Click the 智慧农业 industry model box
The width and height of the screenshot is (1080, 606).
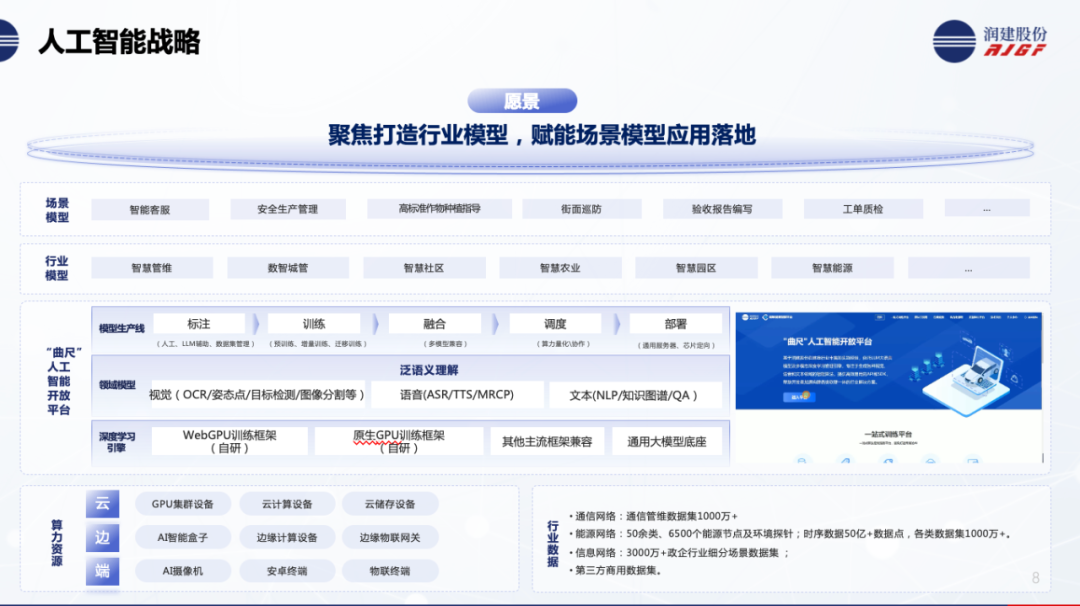pos(560,268)
